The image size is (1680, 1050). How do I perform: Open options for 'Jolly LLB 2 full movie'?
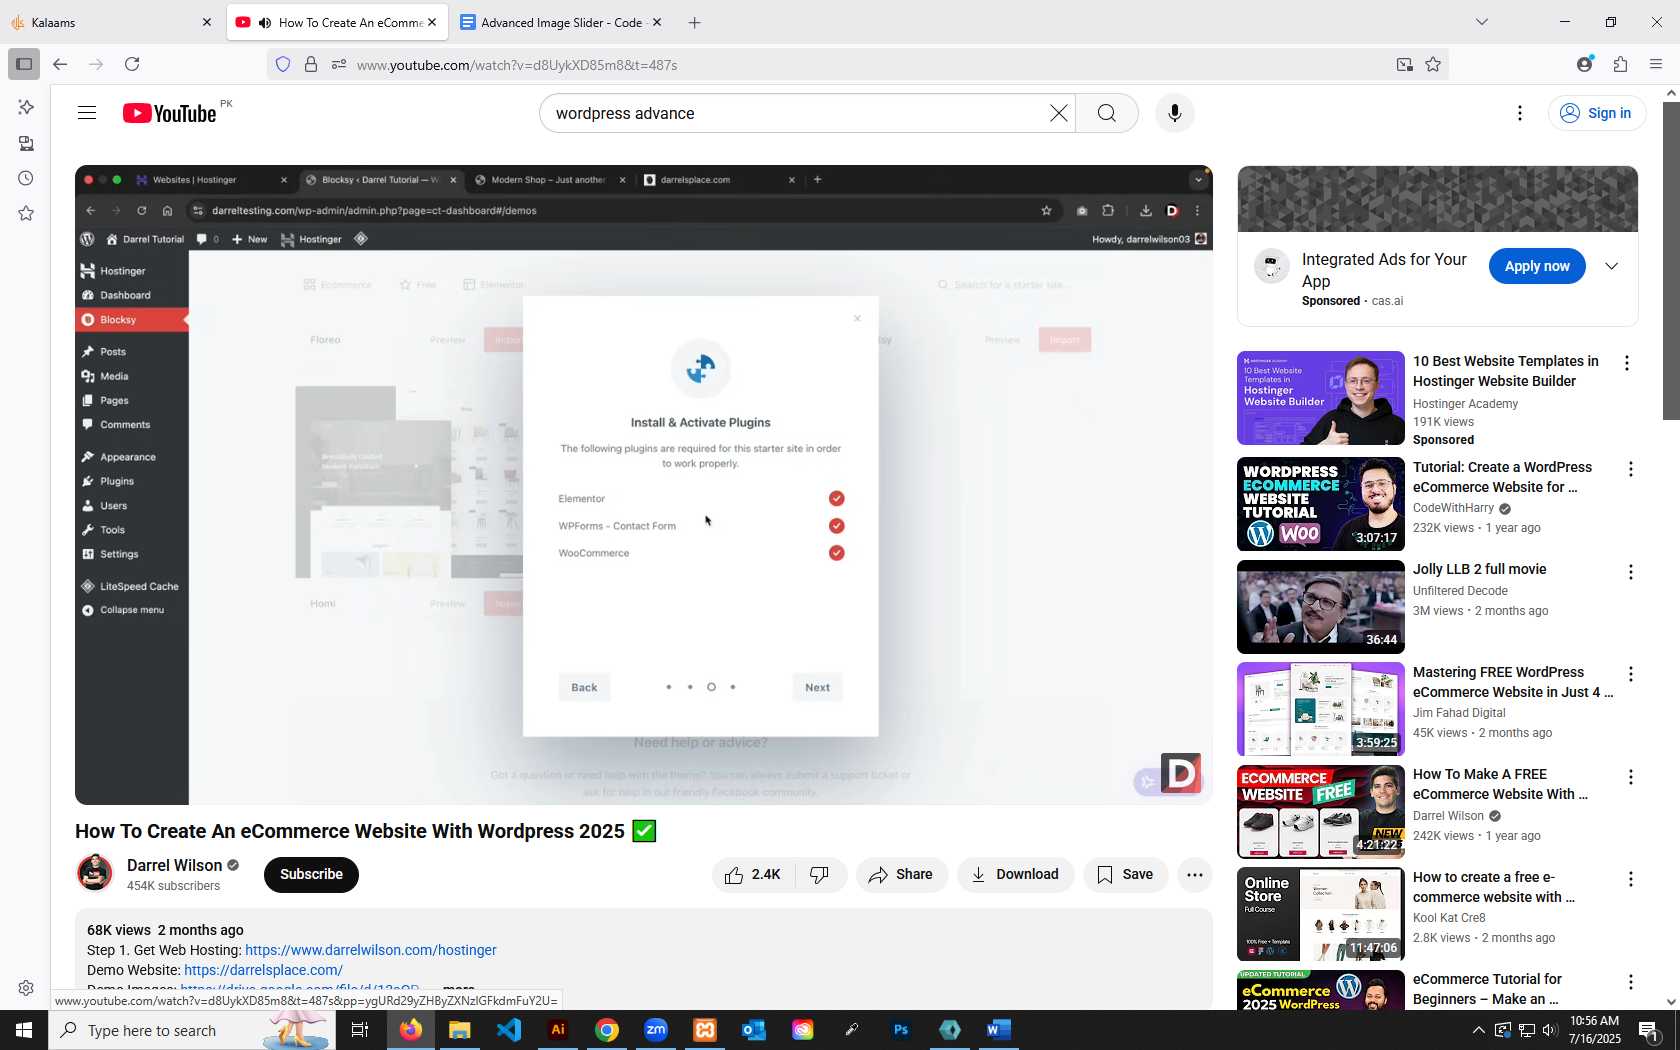pos(1631,572)
